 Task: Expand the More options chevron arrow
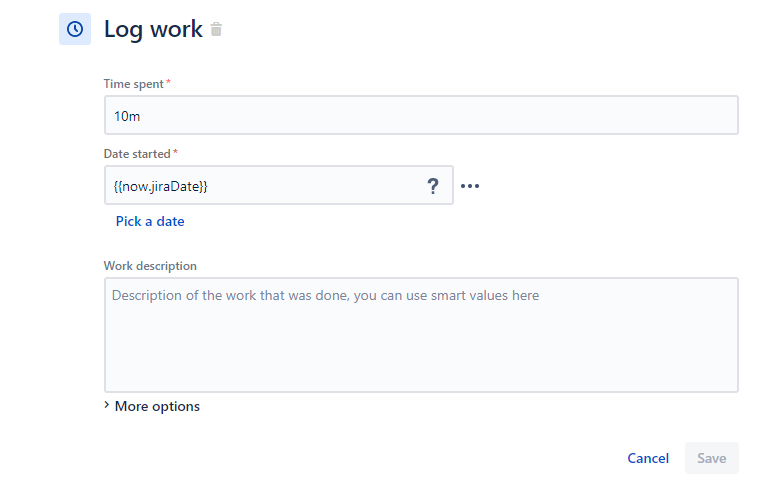106,405
